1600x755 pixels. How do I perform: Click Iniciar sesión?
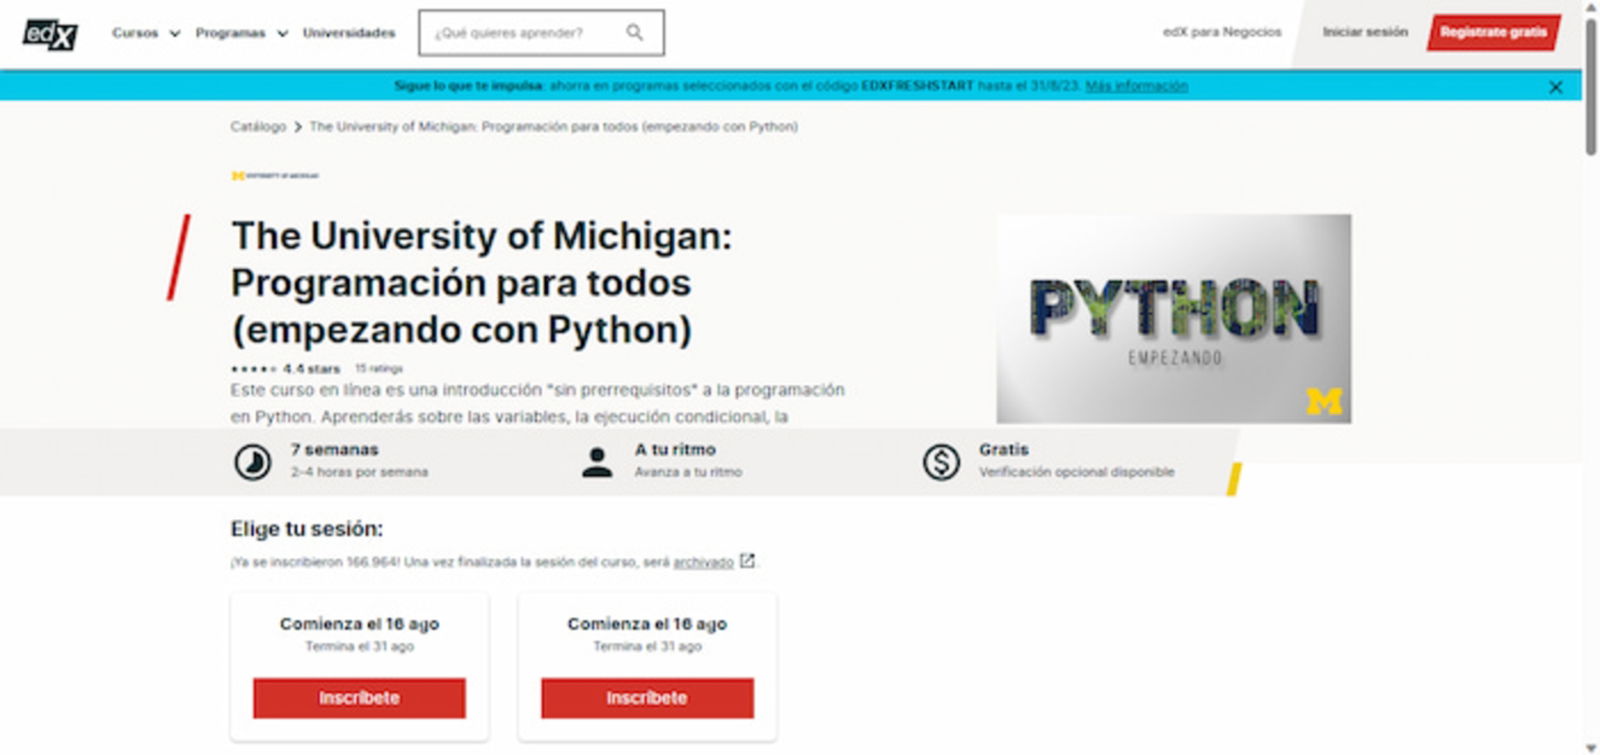1365,32
